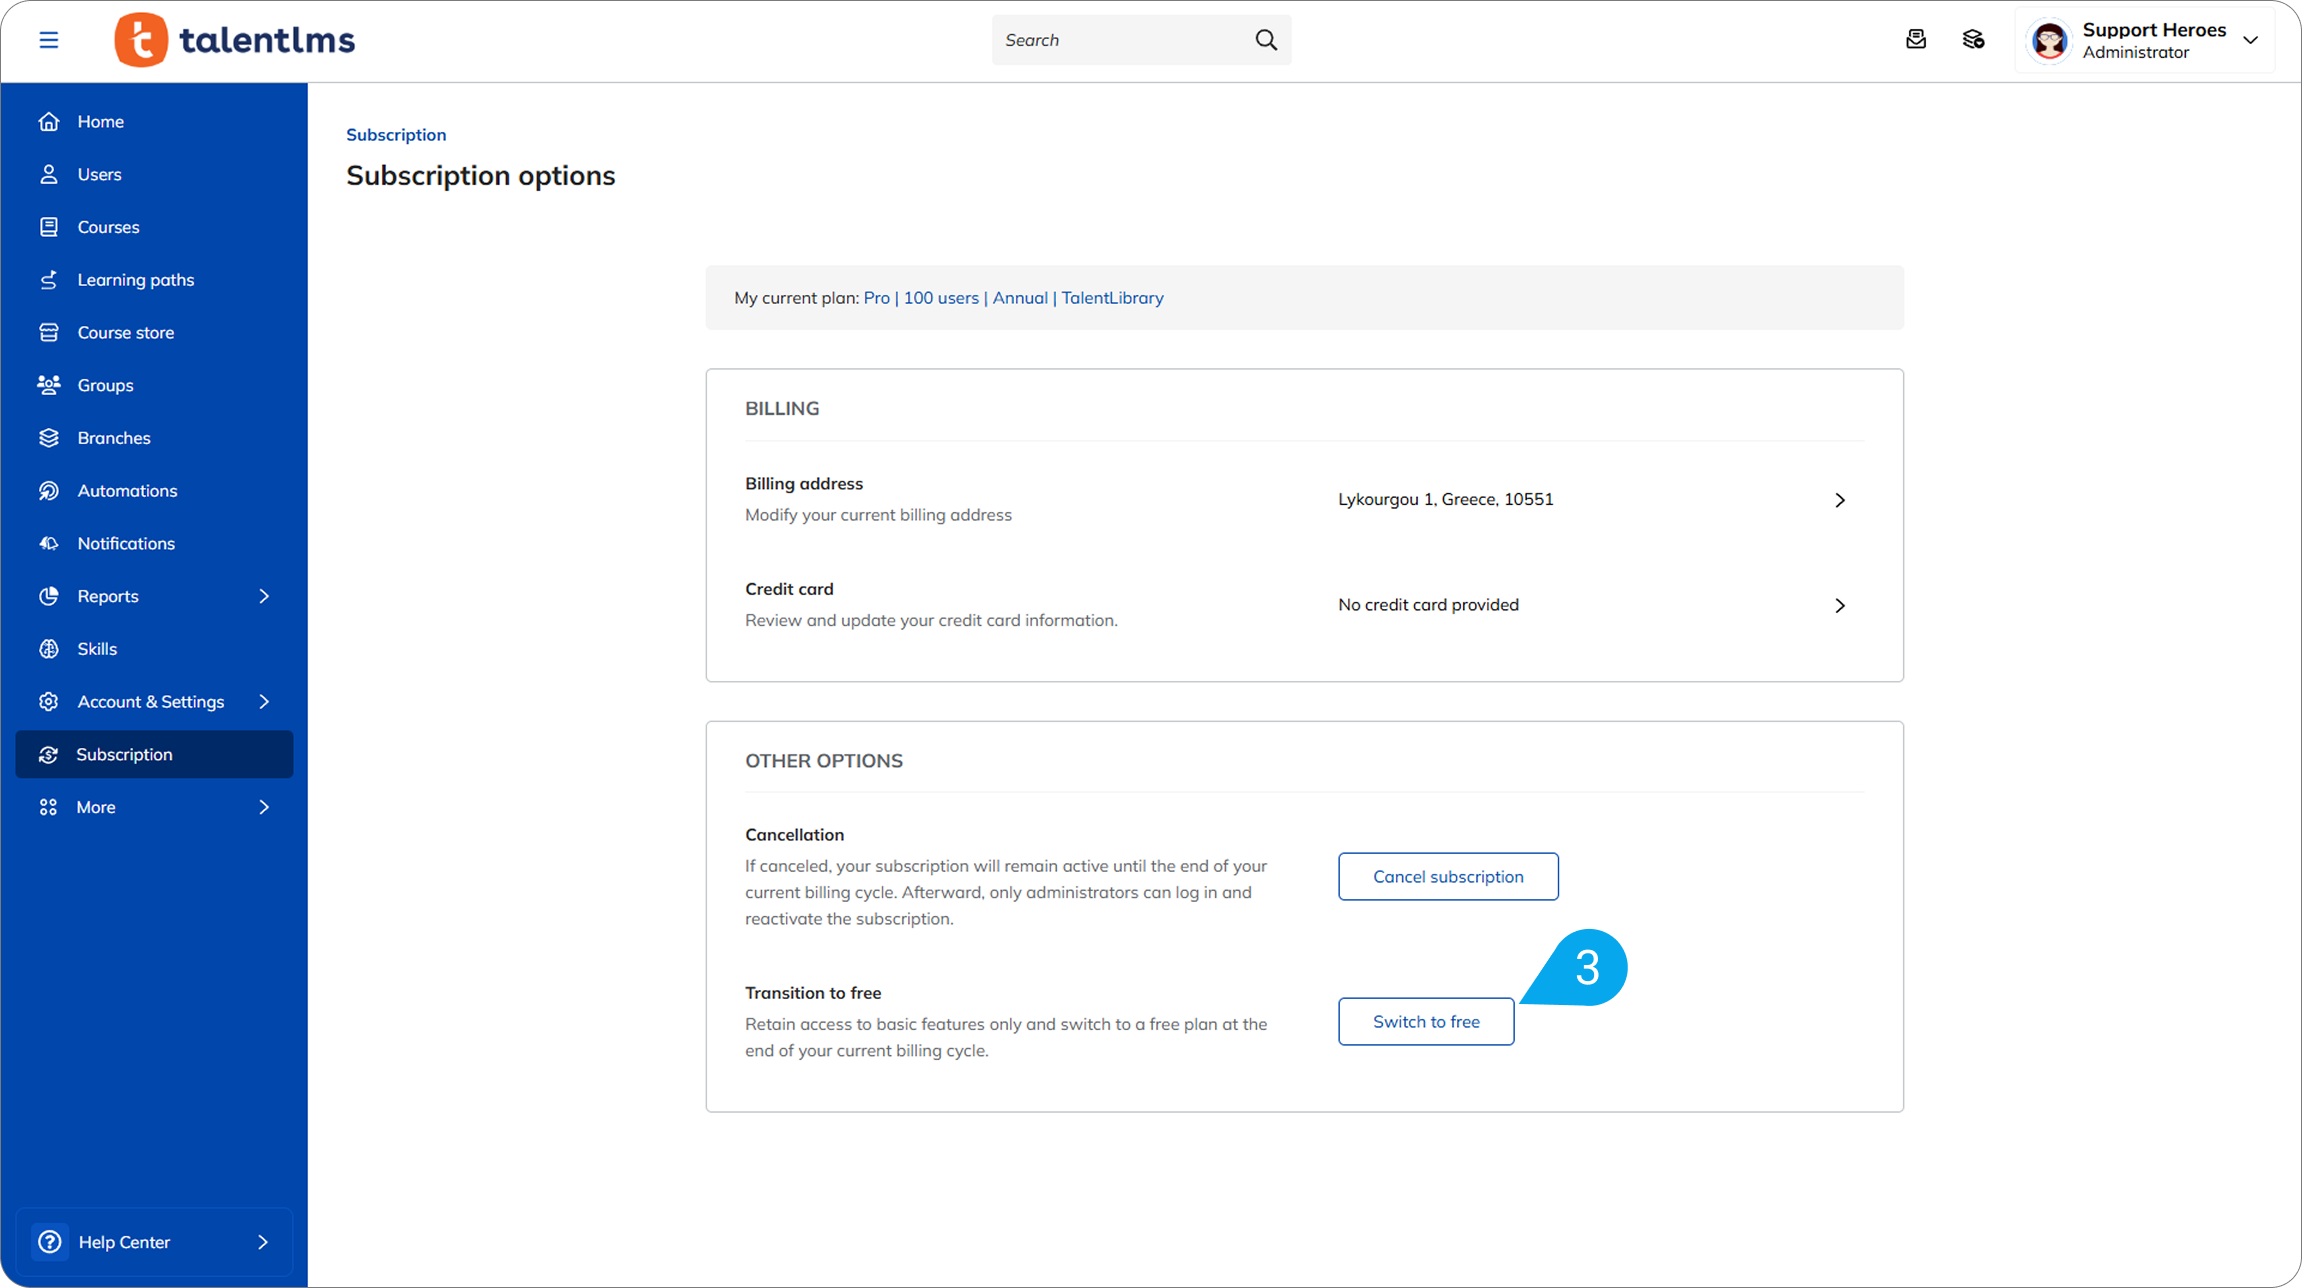Click the hamburger menu icon
Screen dimensions: 2302x1288
(x=48, y=40)
